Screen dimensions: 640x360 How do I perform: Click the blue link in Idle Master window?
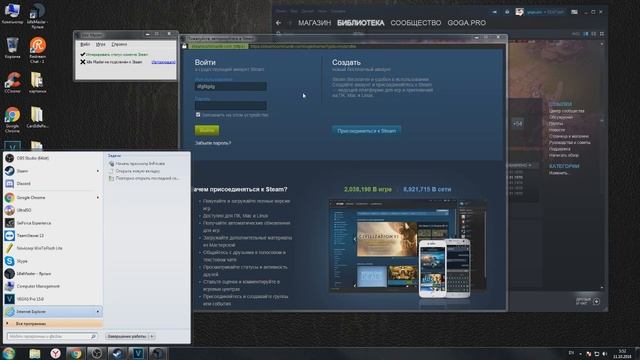tap(163, 62)
